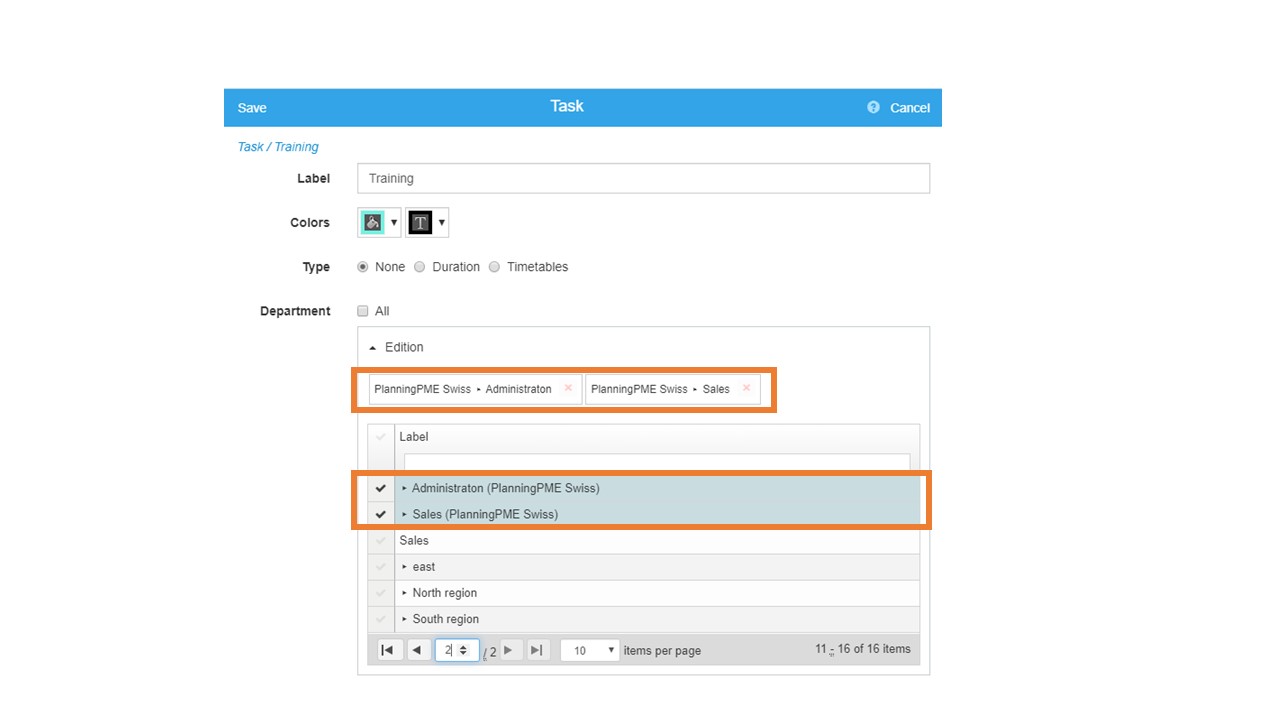
Task: Open the background color picker
Action: [x=379, y=223]
